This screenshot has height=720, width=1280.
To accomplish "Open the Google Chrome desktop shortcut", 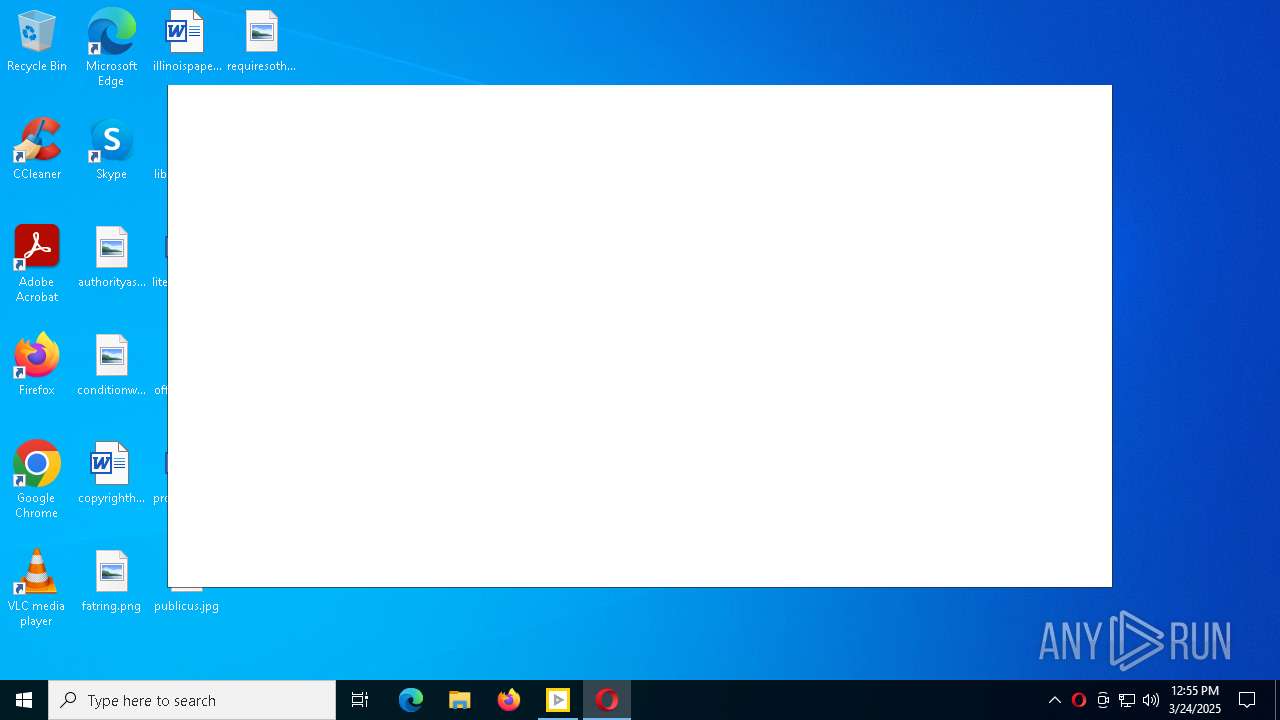I will click(x=37, y=480).
